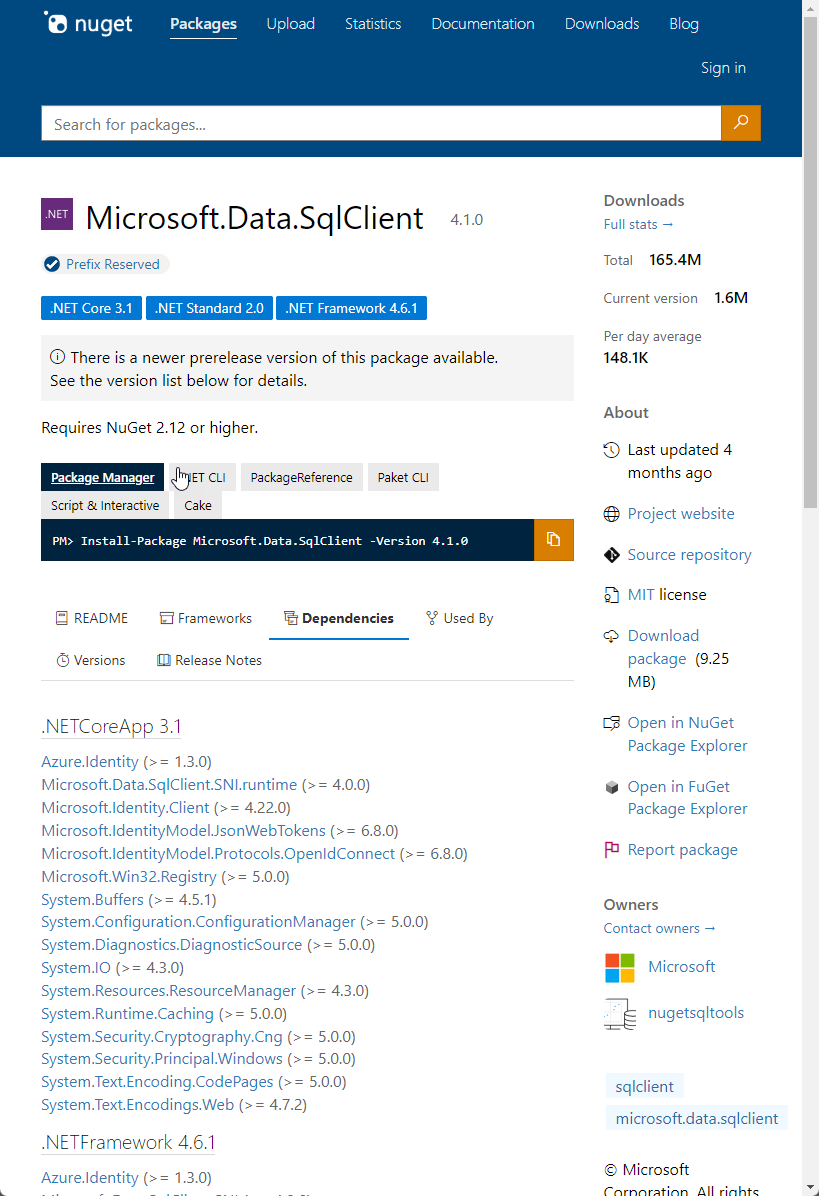Collapse the .NETCoreApp 3.1 dependencies section
819x1196 pixels.
point(110,725)
